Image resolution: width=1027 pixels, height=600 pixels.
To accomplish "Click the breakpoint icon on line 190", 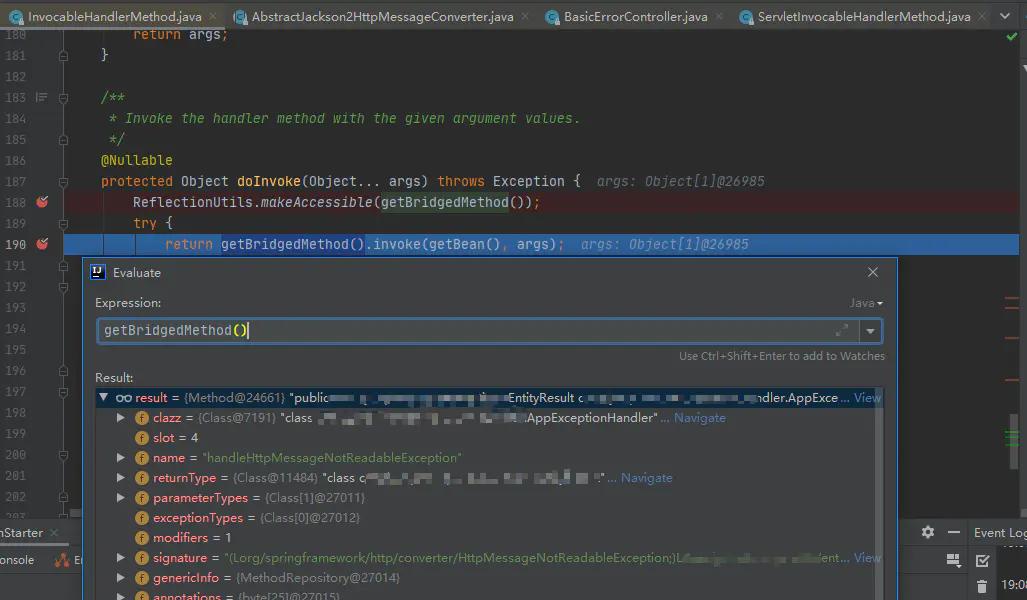I will 42,244.
